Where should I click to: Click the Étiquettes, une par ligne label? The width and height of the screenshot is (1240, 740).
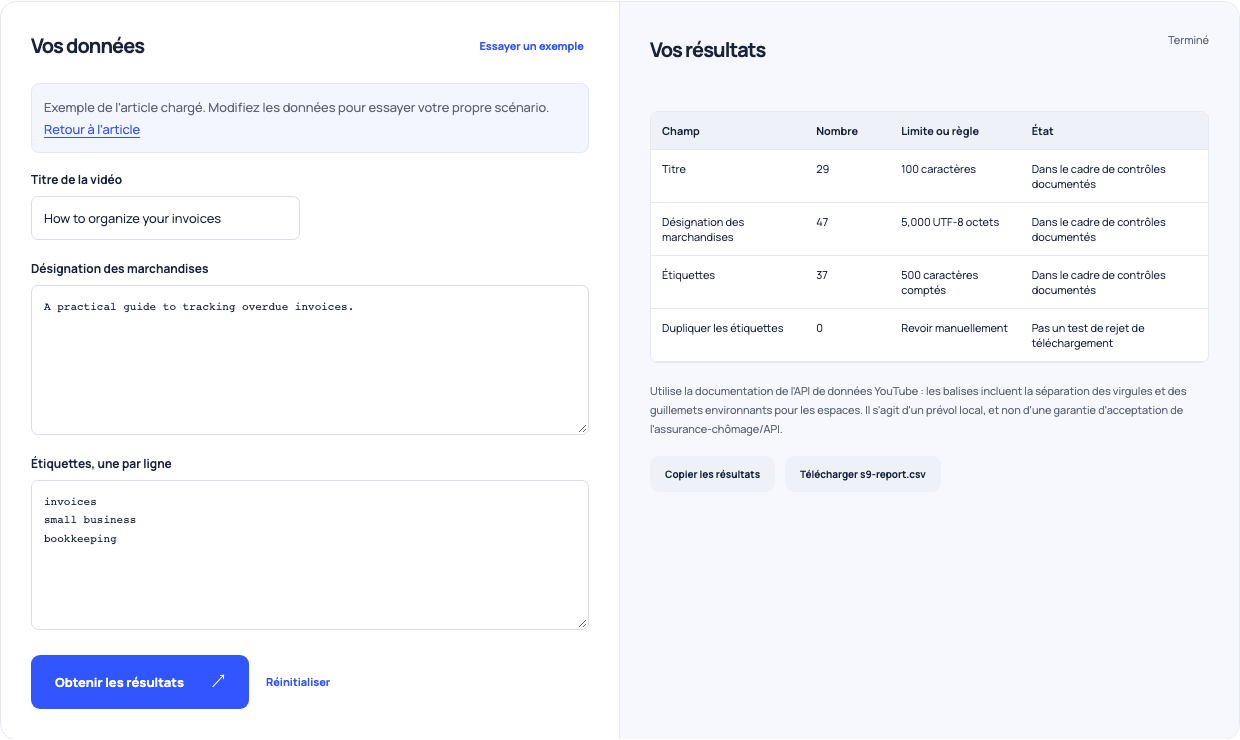[101, 464]
